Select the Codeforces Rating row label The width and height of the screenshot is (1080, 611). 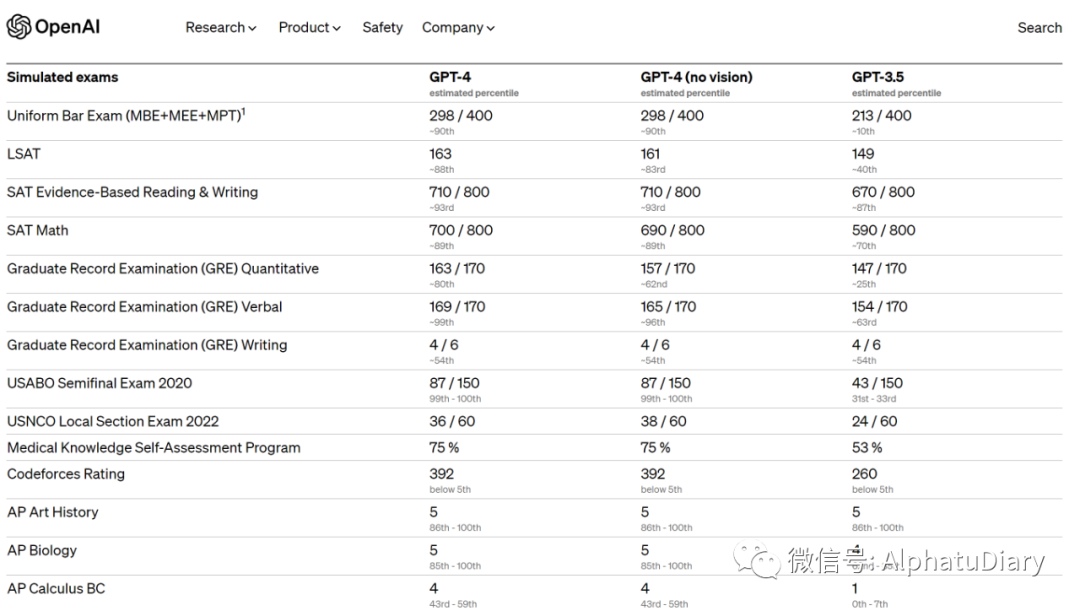[66, 474]
